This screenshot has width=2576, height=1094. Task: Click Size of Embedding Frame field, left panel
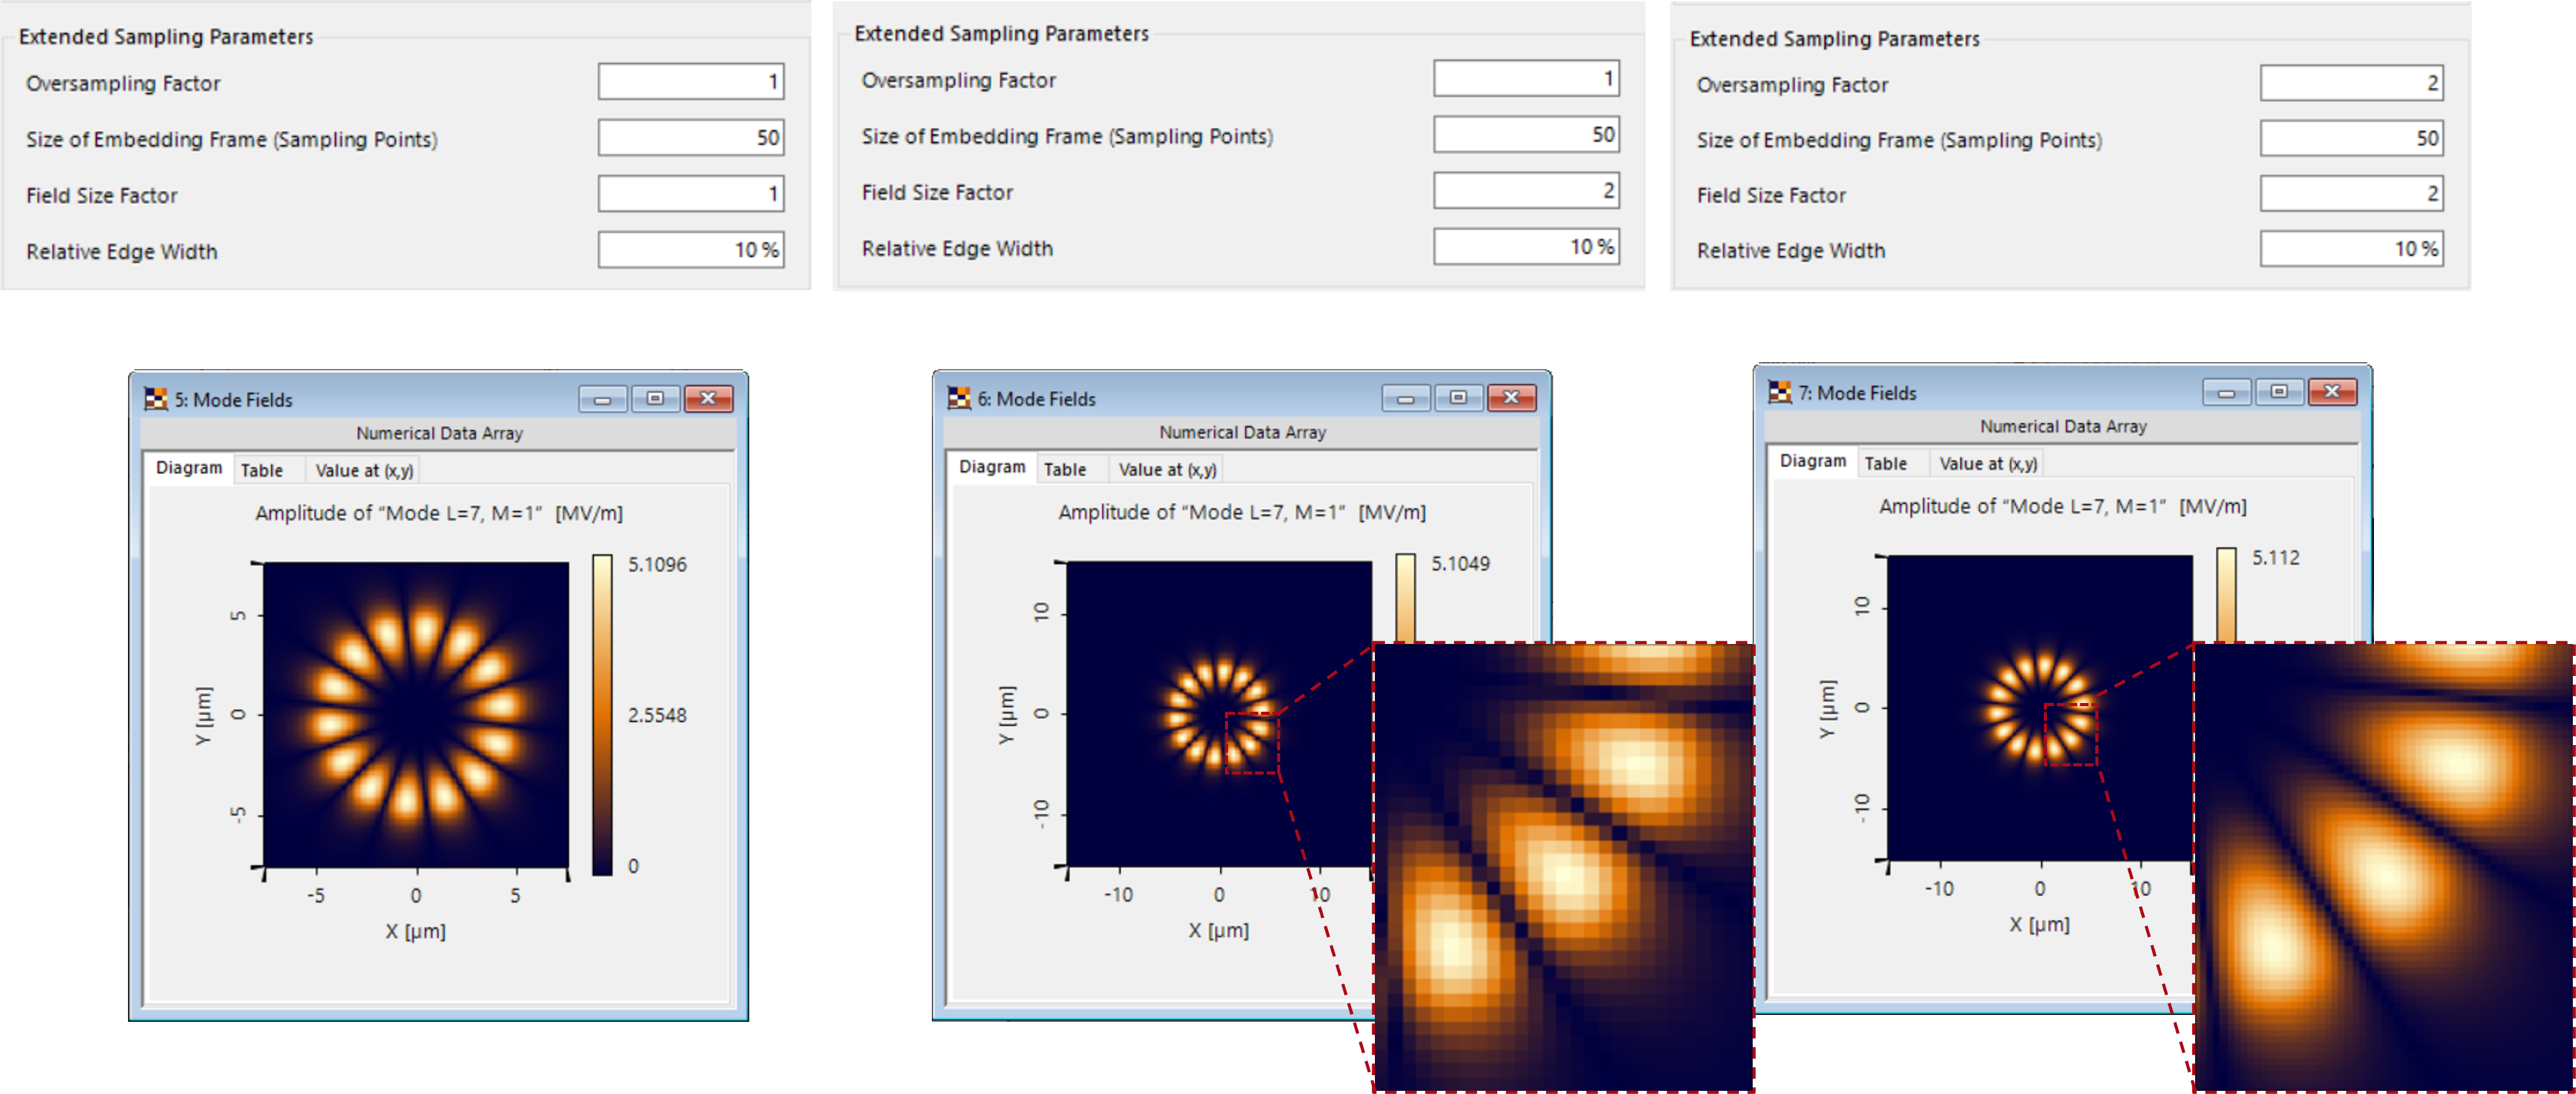click(691, 138)
